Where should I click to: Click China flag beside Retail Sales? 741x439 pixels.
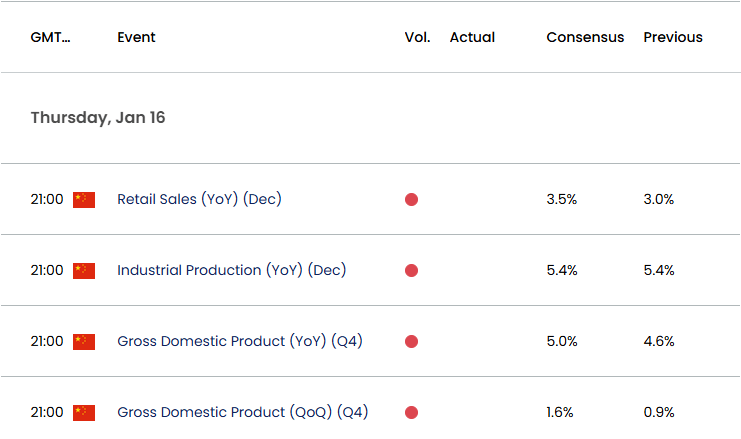click(84, 199)
